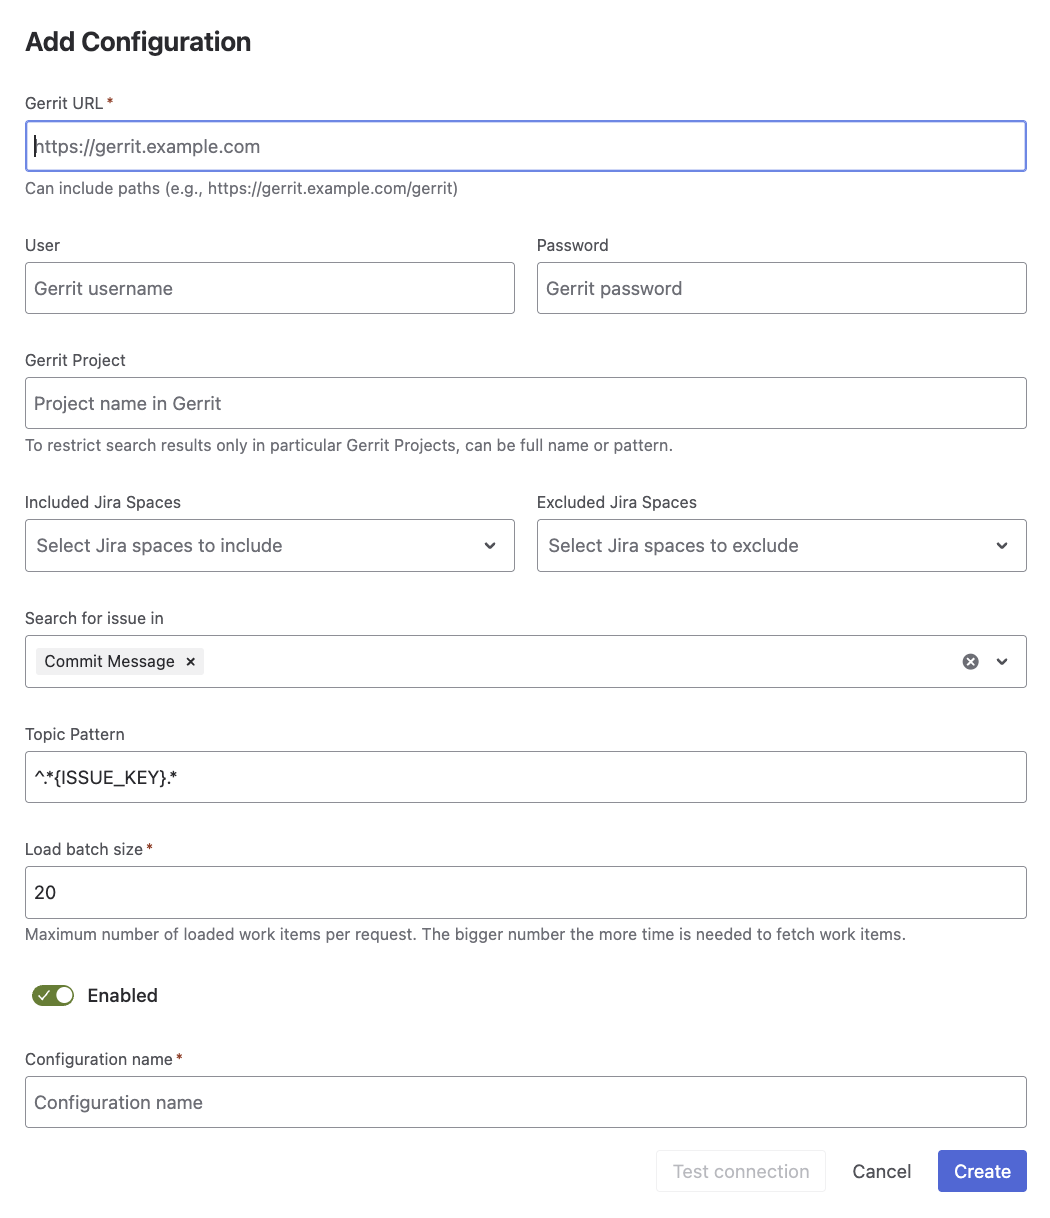Focus the Gerrit URL field

(x=525, y=147)
